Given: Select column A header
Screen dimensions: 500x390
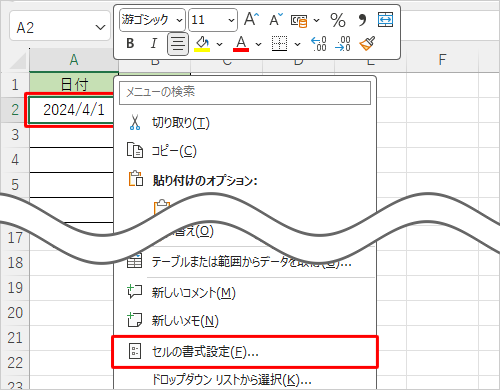Looking at the screenshot, I should 74,60.
